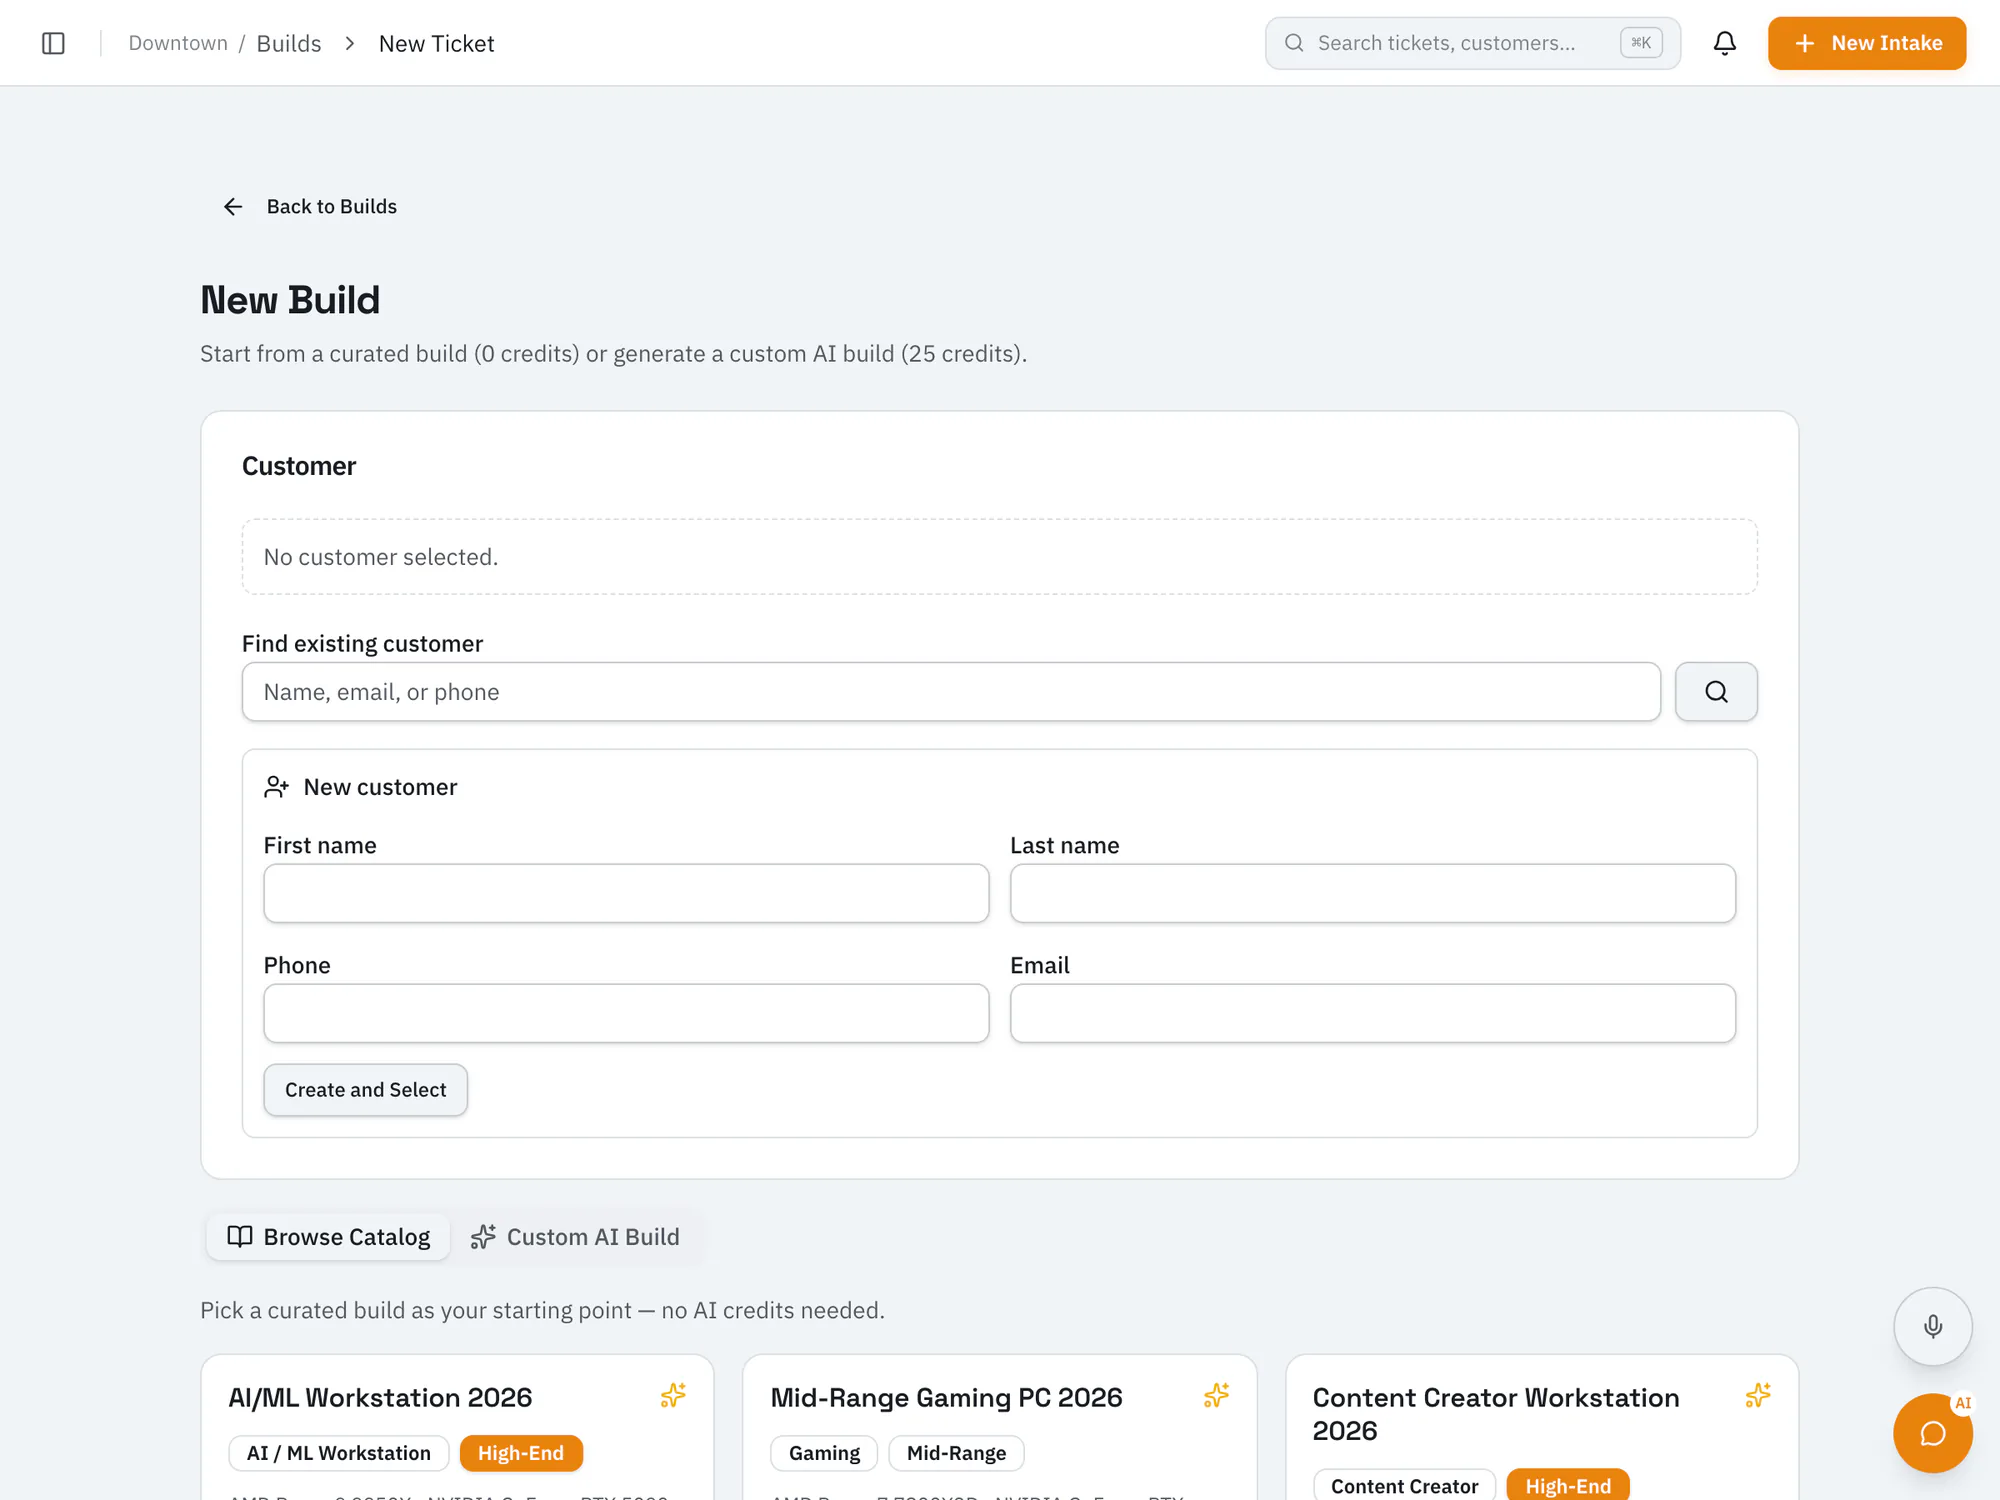Click the Back to Builds link

click(309, 206)
